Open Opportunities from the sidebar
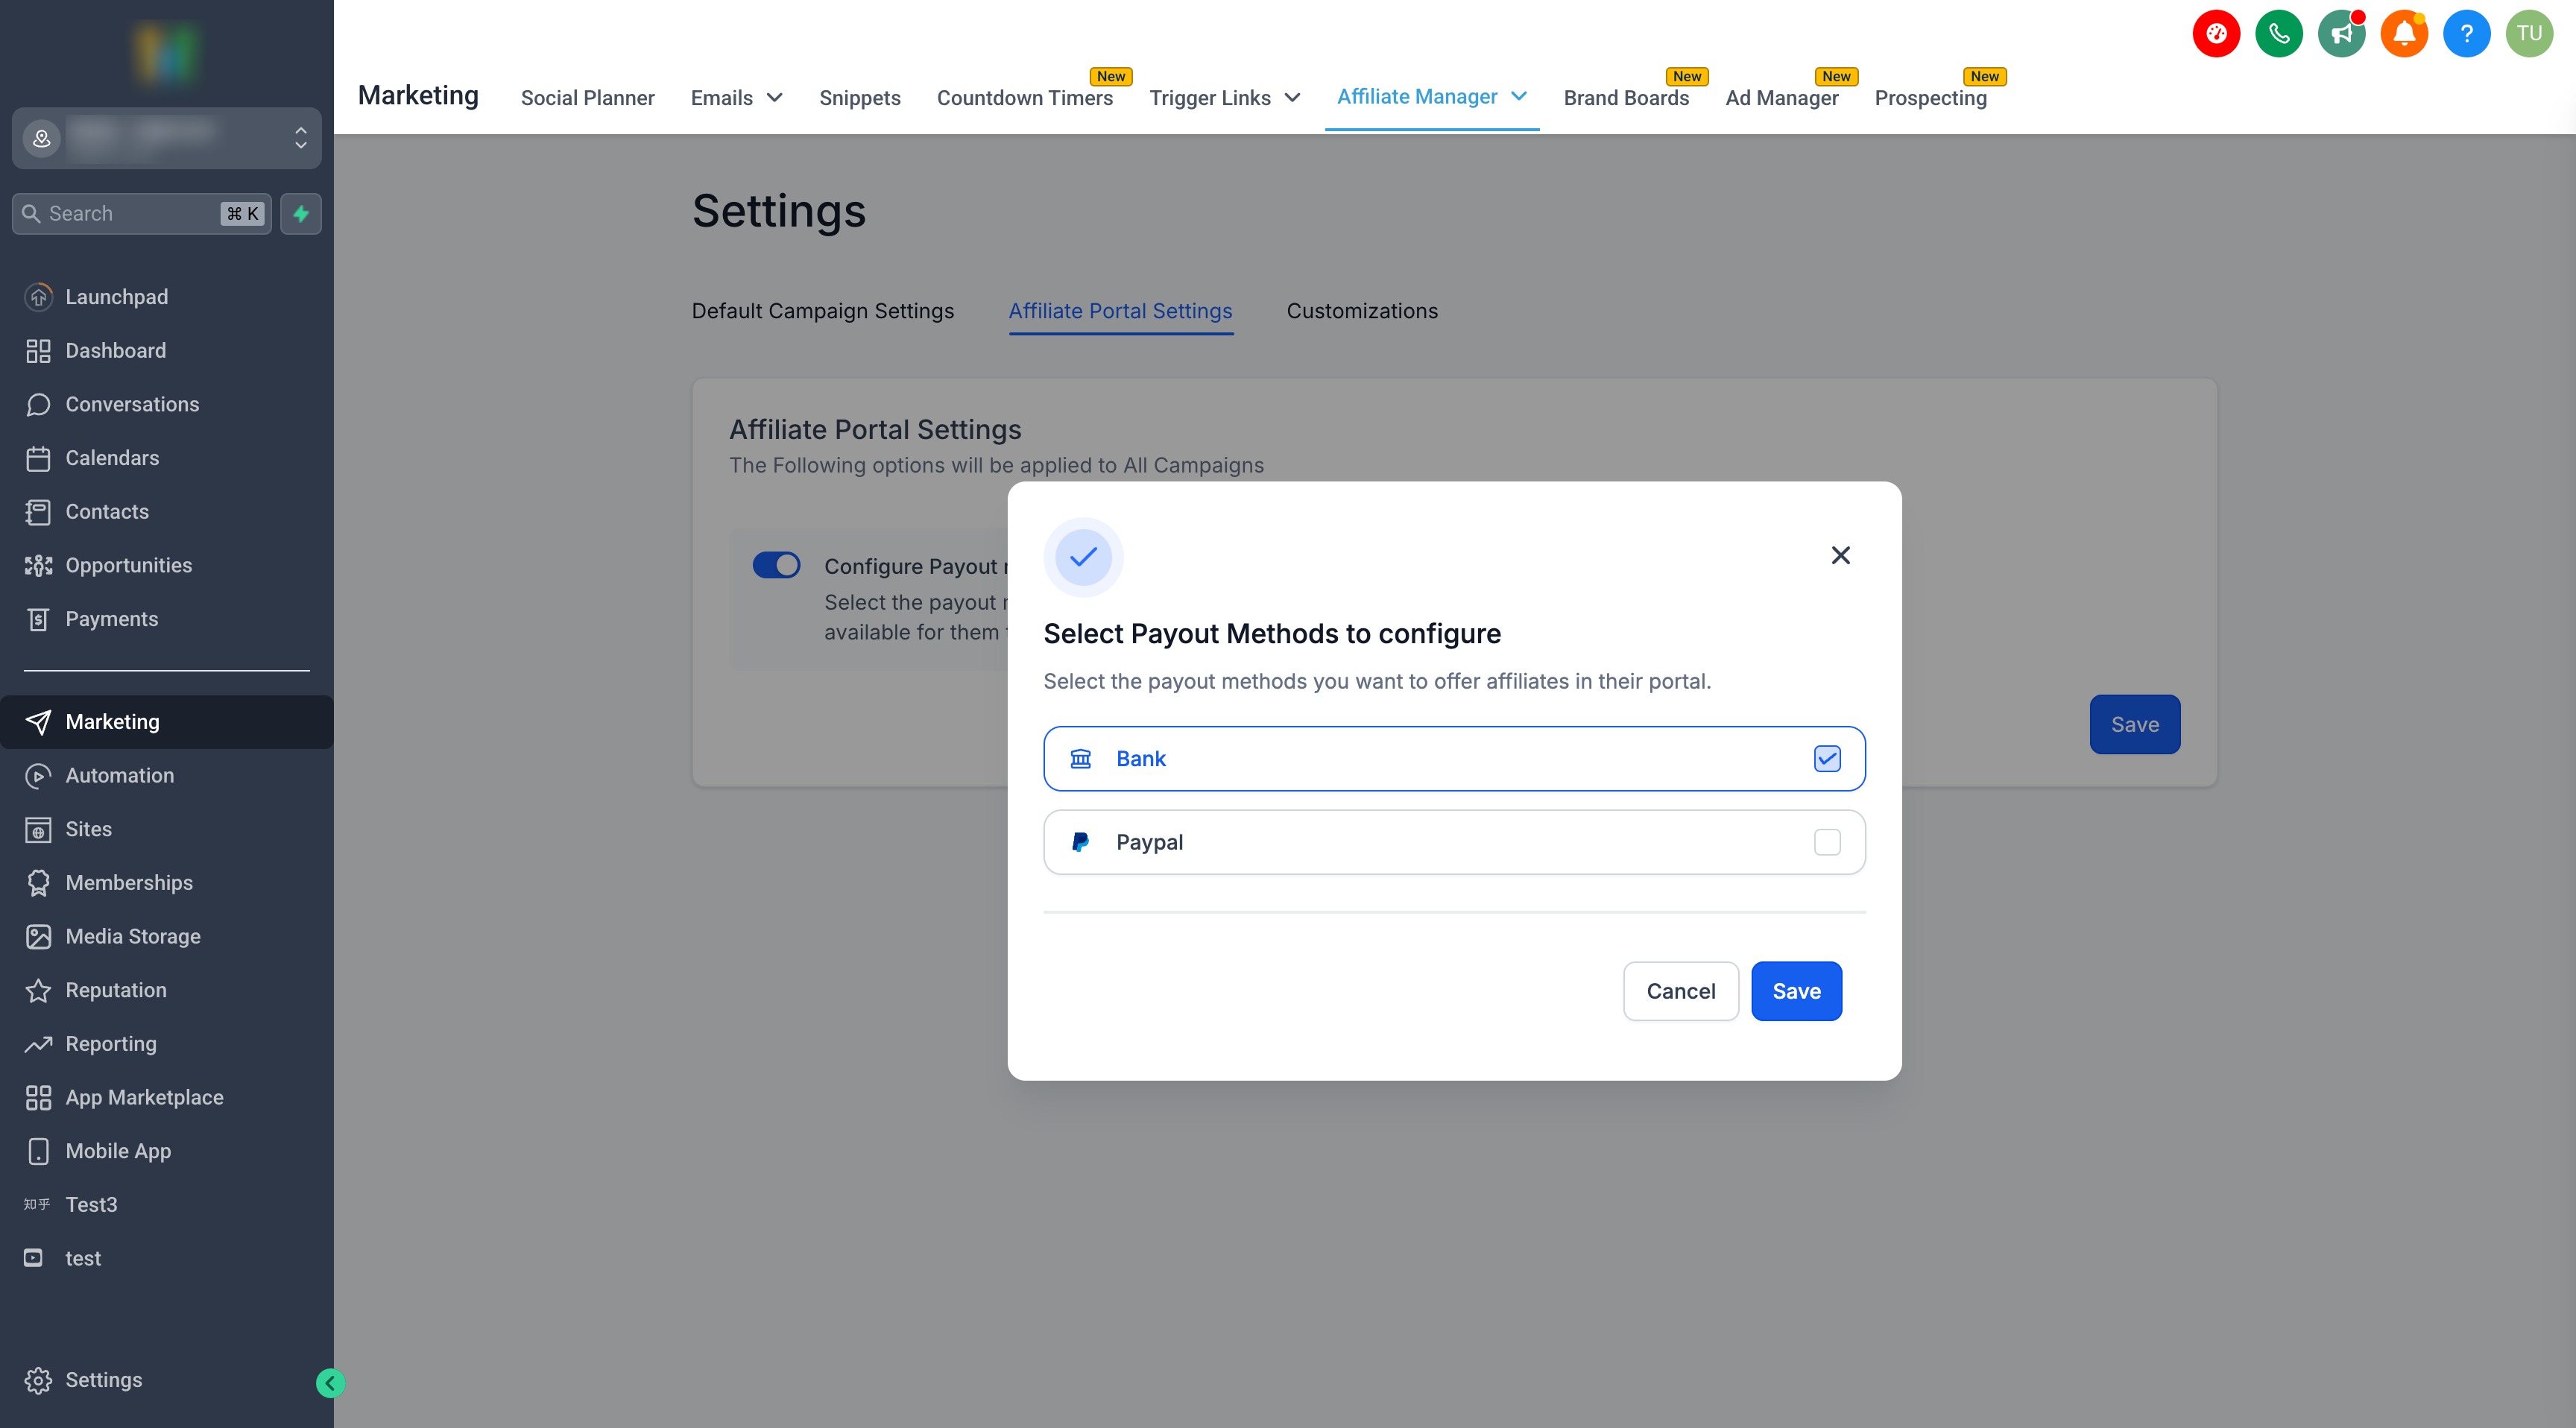Viewport: 2576px width, 1428px height. (x=128, y=565)
